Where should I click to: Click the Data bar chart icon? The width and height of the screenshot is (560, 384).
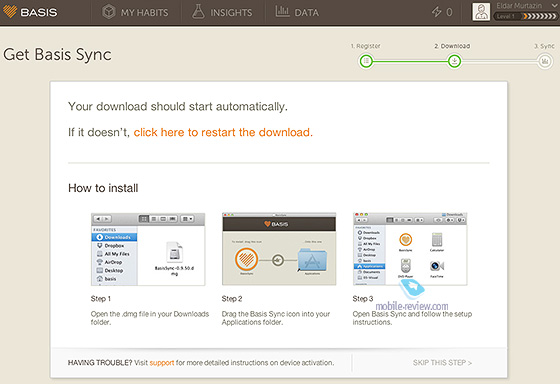pos(282,11)
